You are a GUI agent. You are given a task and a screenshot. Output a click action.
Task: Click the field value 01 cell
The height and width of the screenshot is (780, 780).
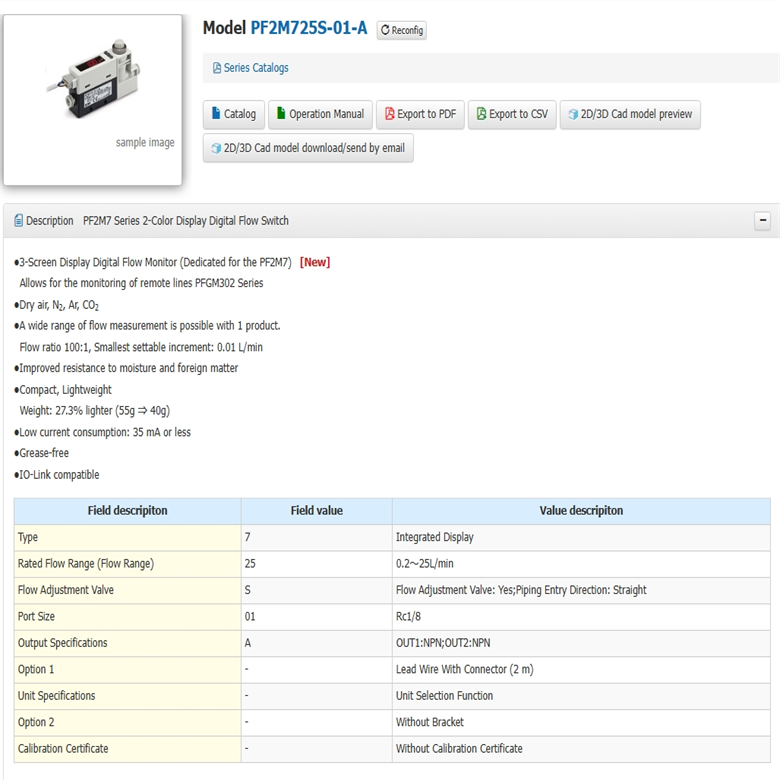[317, 617]
